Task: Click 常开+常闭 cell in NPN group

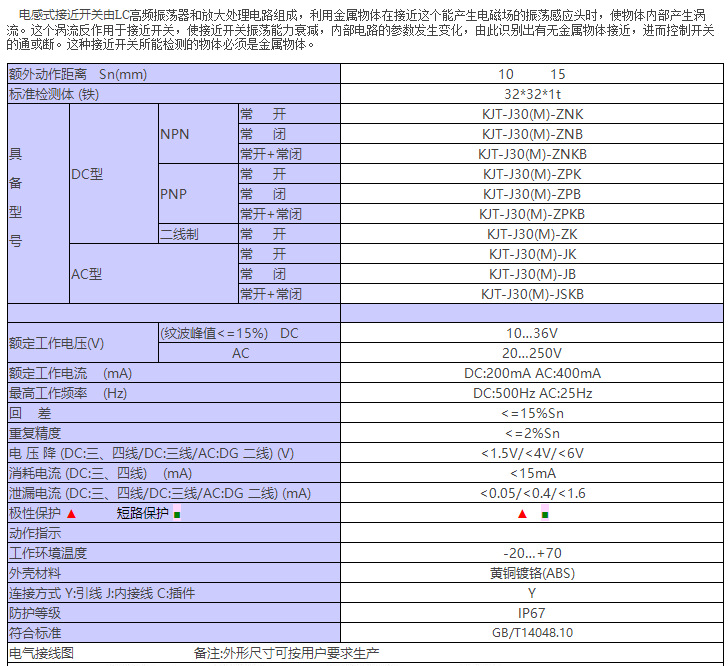Action: (289, 154)
